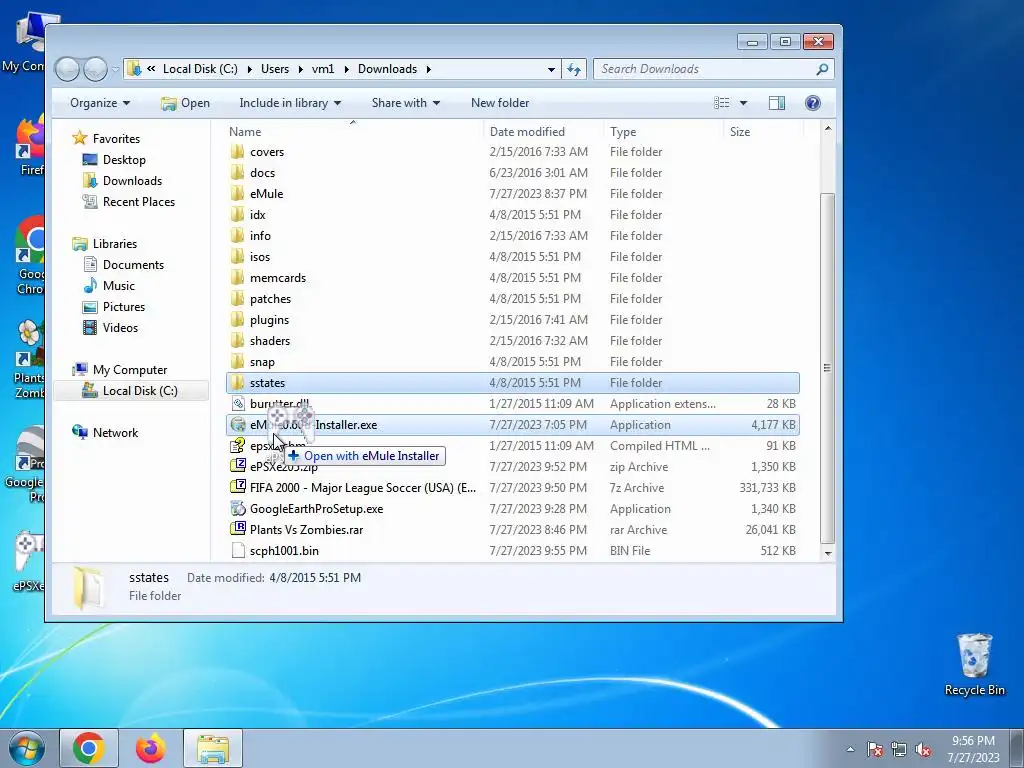The width and height of the screenshot is (1024, 768).
Task: Click Users in the address path
Action: (275, 69)
